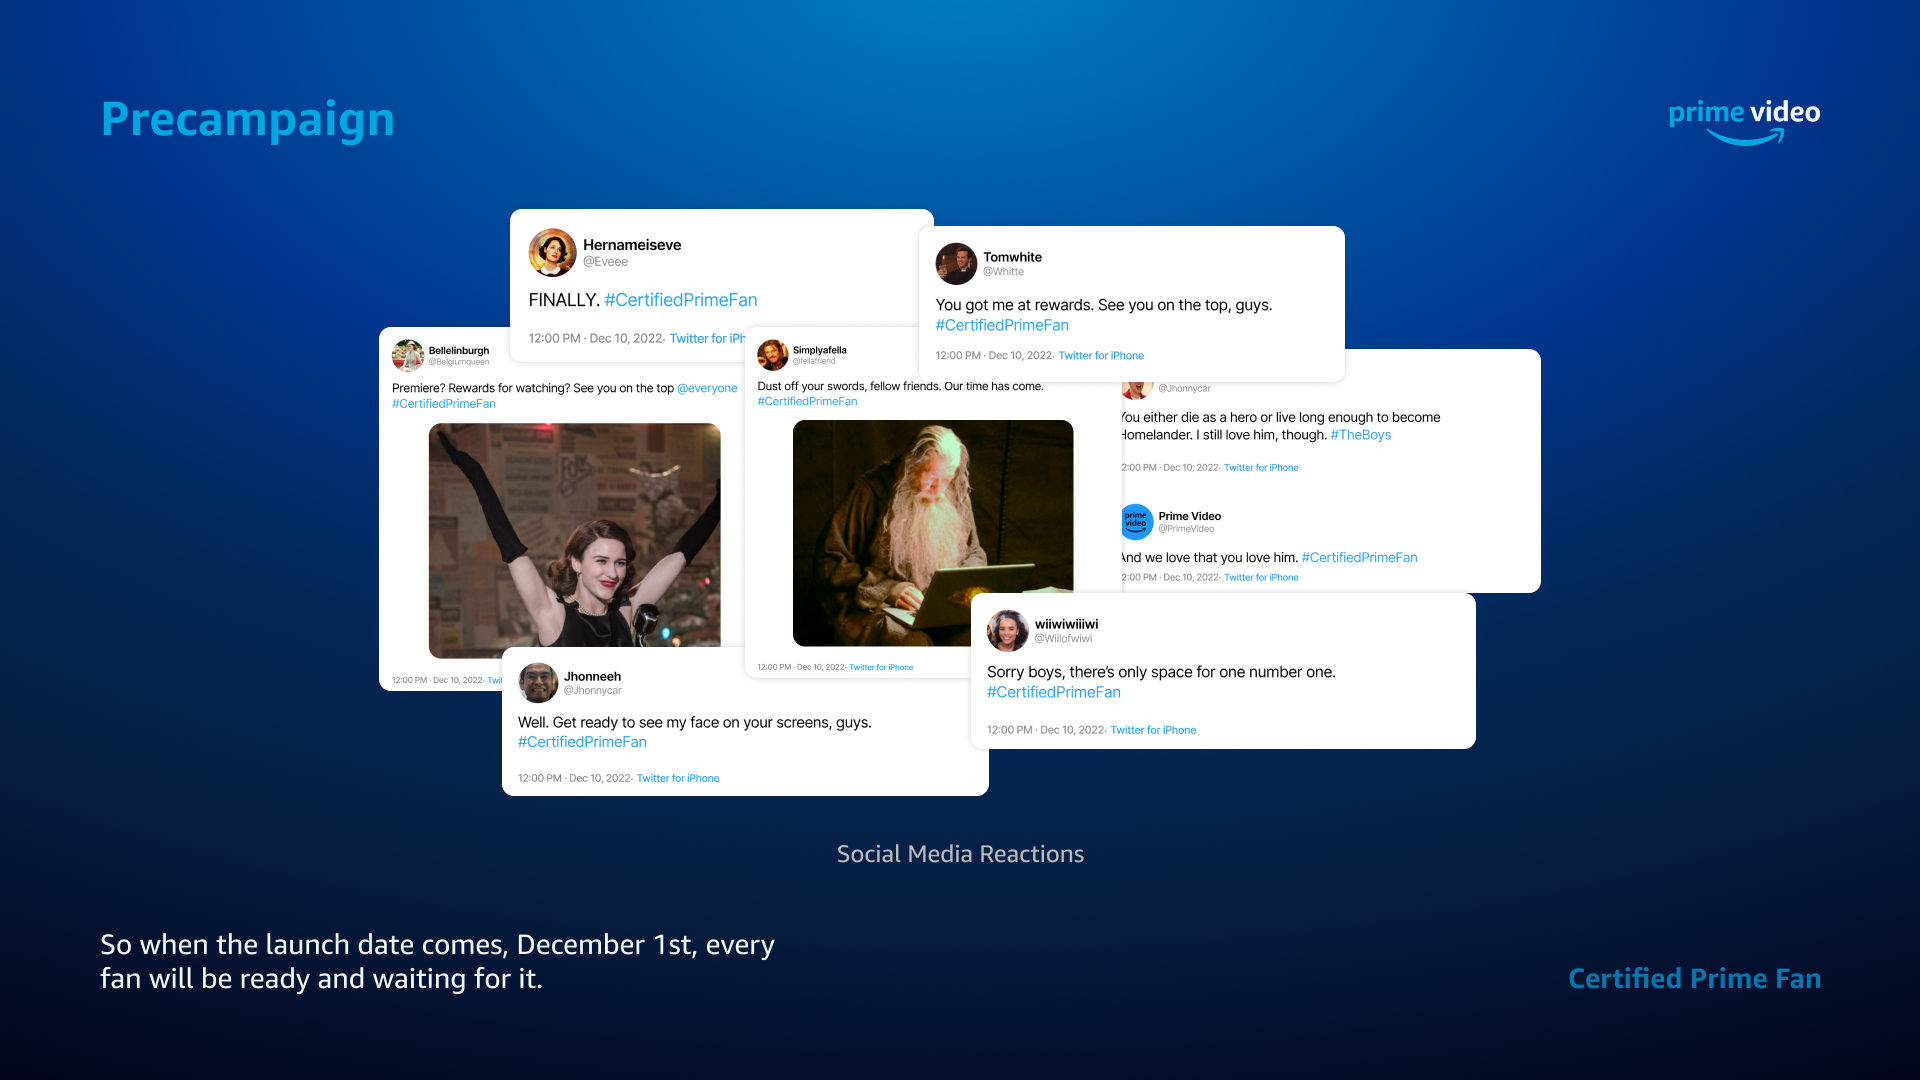Screen dimensions: 1920x1080
Task: Click 'Dust off your swords' tweet text
Action: click(900, 386)
